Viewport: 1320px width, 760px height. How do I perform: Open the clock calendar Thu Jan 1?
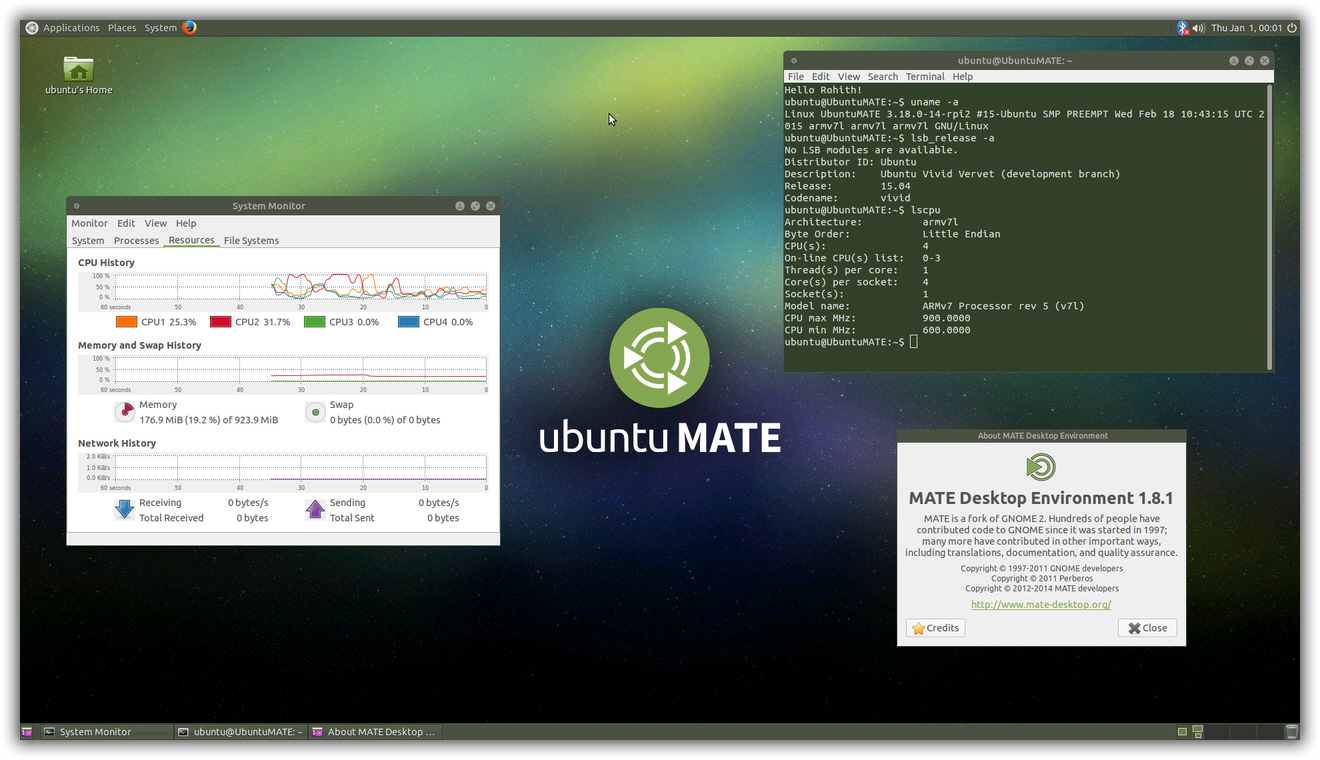[x=1246, y=28]
